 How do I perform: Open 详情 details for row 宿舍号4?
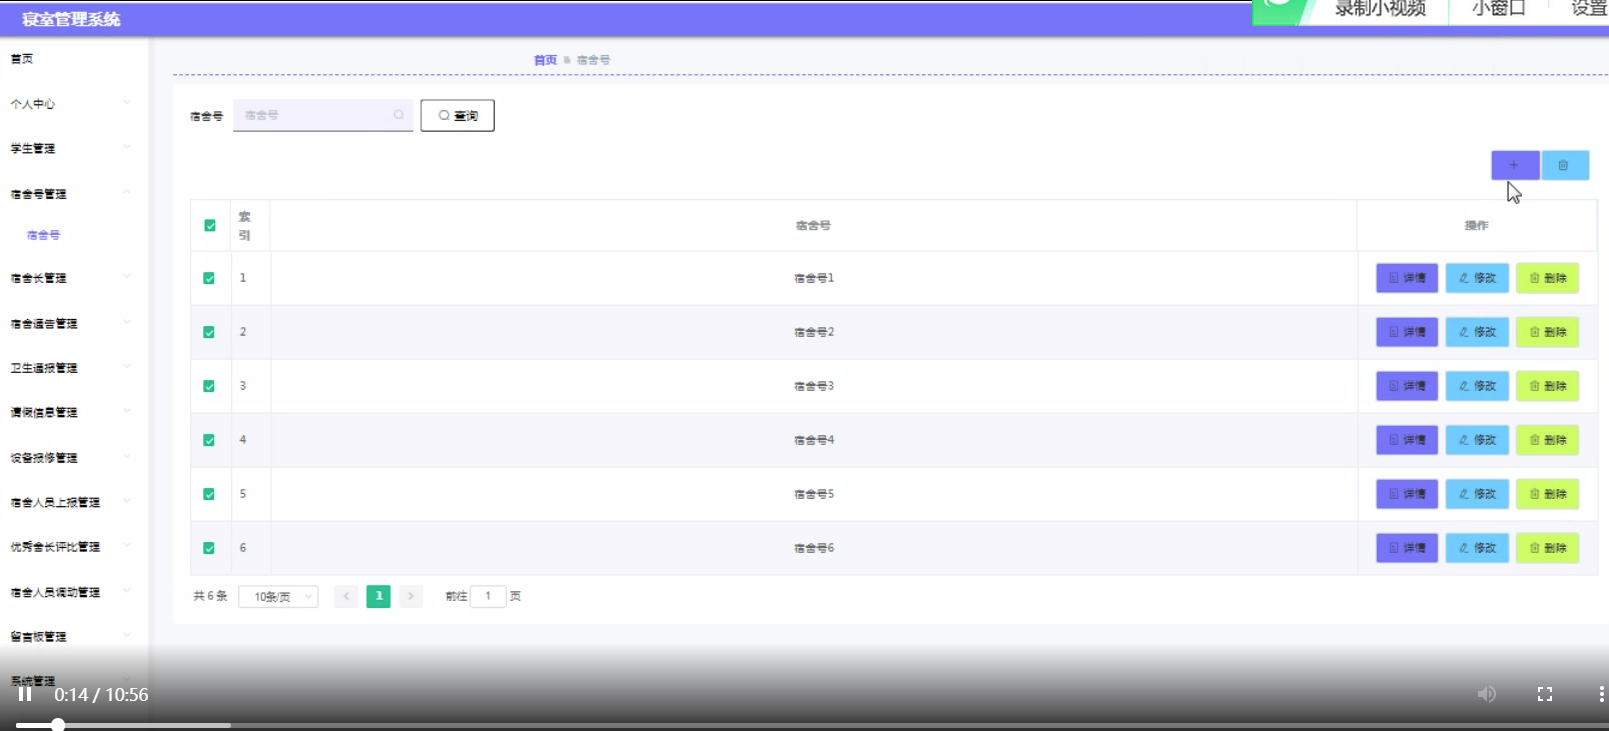click(1407, 440)
